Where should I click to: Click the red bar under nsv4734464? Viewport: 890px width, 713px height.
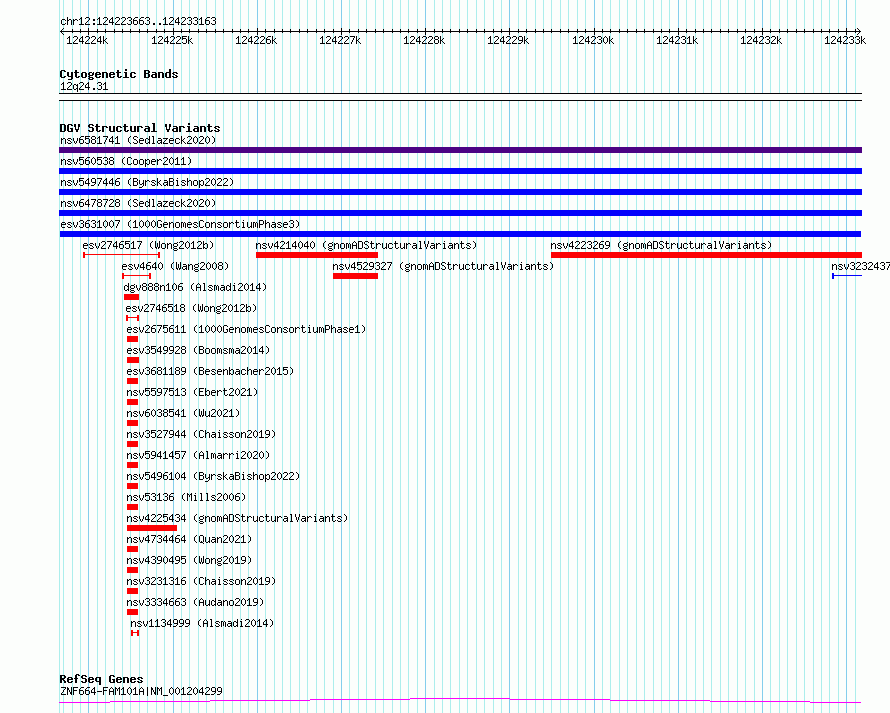coord(132,549)
